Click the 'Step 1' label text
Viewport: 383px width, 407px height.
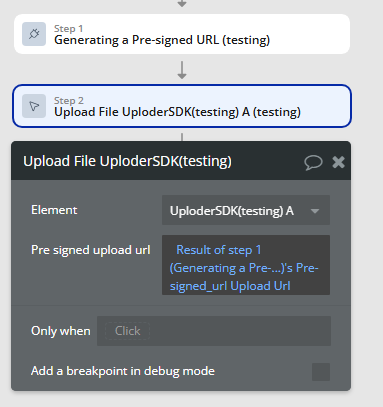tap(69, 29)
